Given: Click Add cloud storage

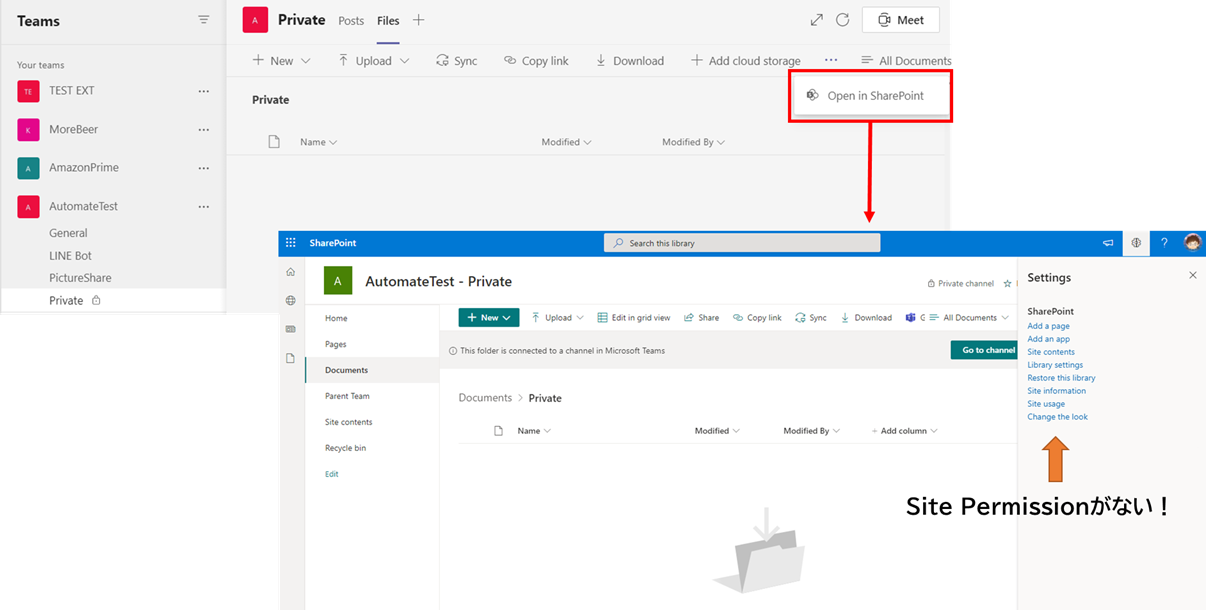Looking at the screenshot, I should click(x=746, y=60).
